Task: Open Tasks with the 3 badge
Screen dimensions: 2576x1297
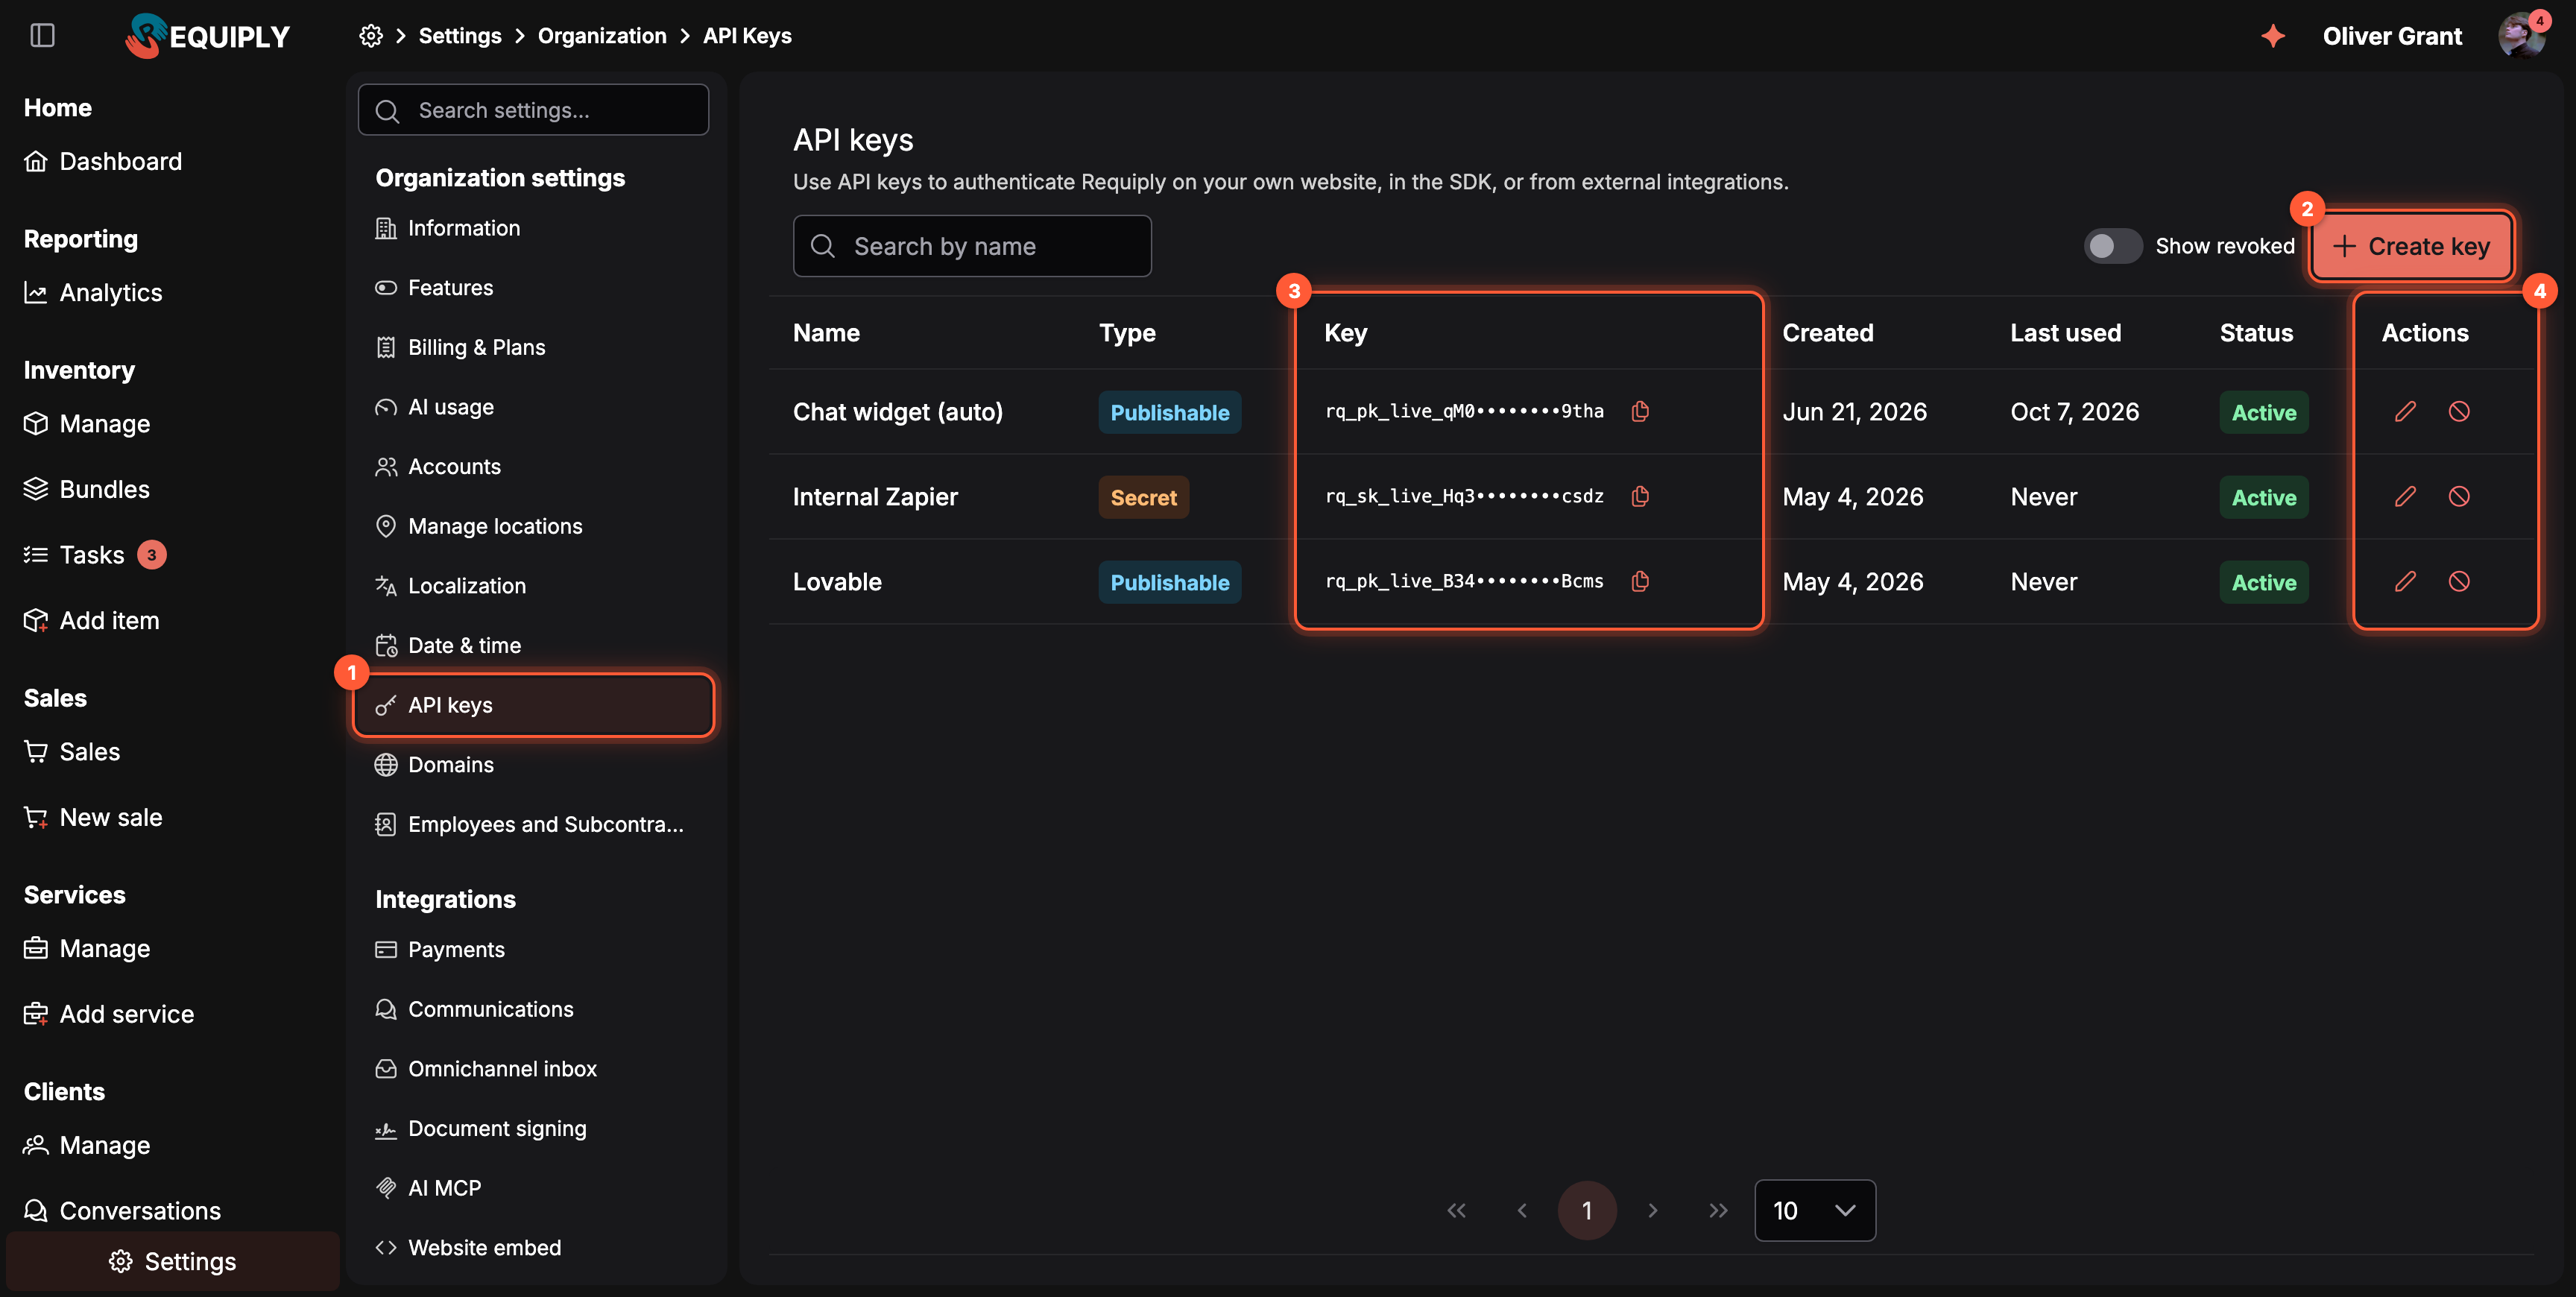Action: 95,555
